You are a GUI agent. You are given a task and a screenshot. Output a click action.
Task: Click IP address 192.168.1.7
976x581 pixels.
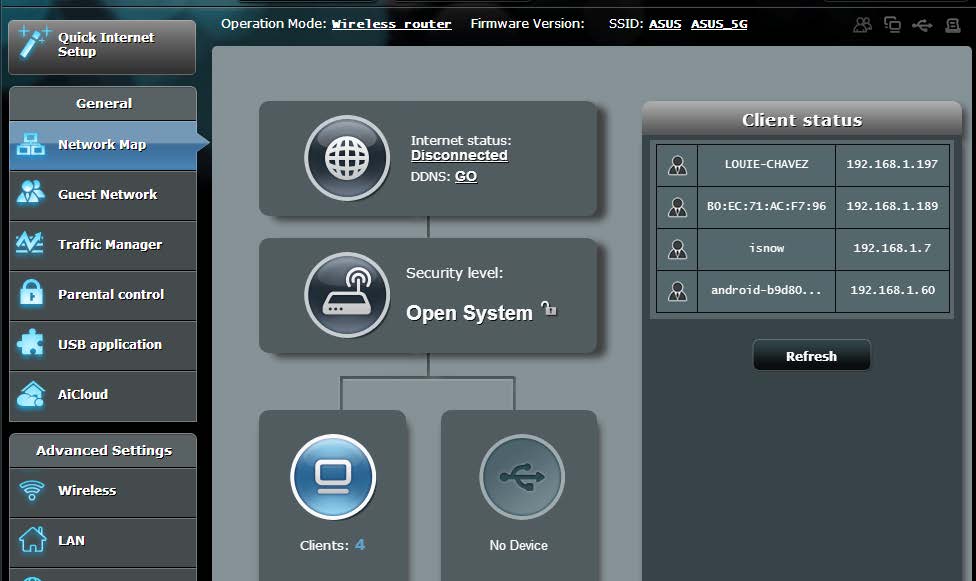click(x=892, y=248)
